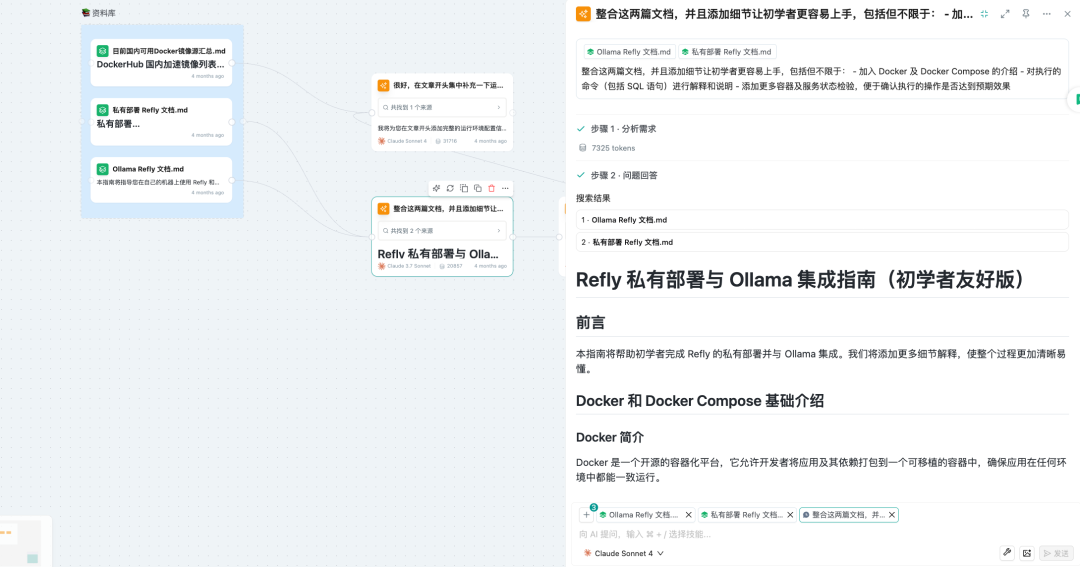
Task: Click the output connector handle of the selected node
Action: click(513, 237)
